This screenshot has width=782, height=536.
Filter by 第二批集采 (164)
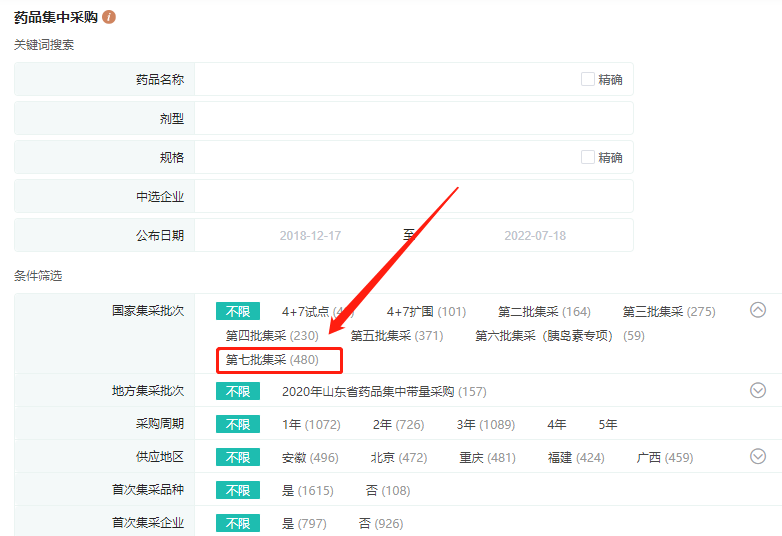coord(544,312)
